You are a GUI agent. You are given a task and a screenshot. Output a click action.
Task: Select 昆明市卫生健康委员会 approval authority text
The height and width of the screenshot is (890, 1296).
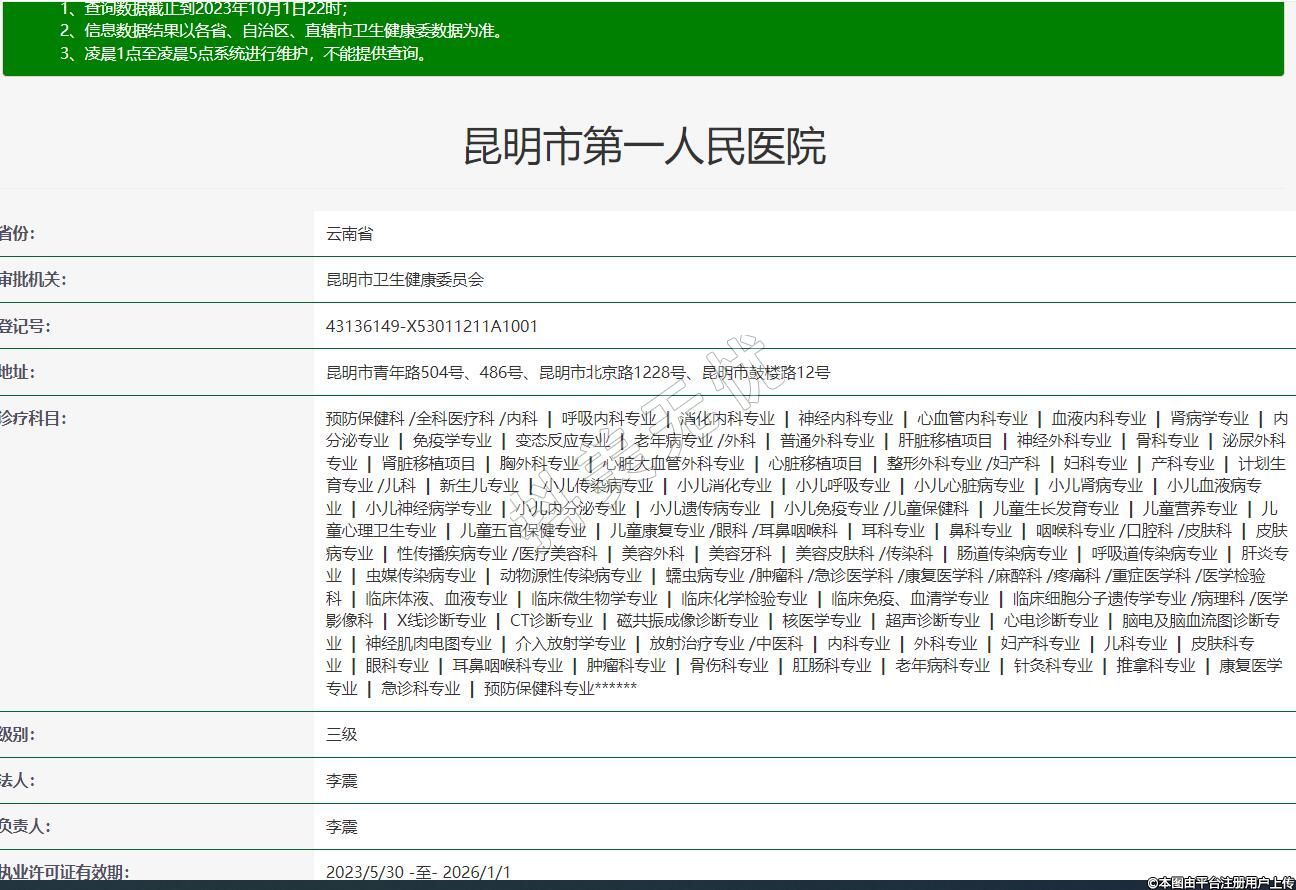[404, 280]
